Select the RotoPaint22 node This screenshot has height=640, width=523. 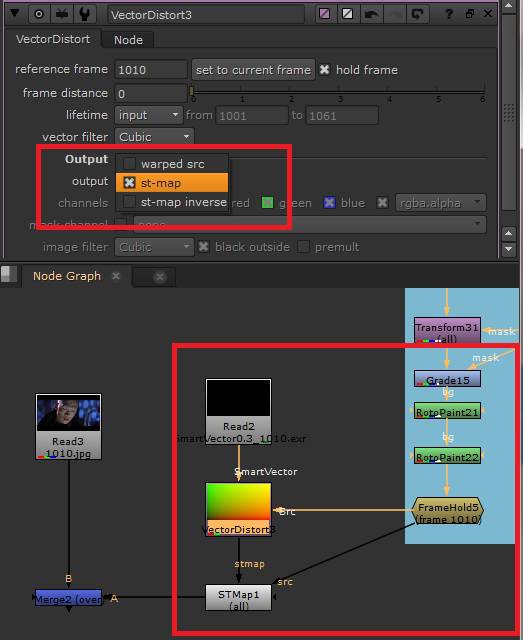click(447, 456)
